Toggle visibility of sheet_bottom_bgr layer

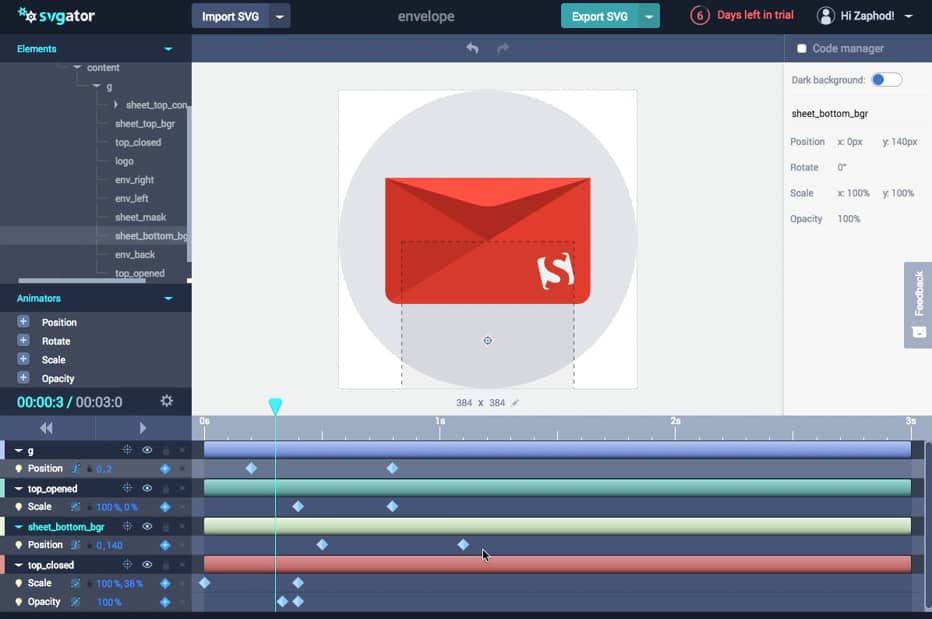pos(147,526)
